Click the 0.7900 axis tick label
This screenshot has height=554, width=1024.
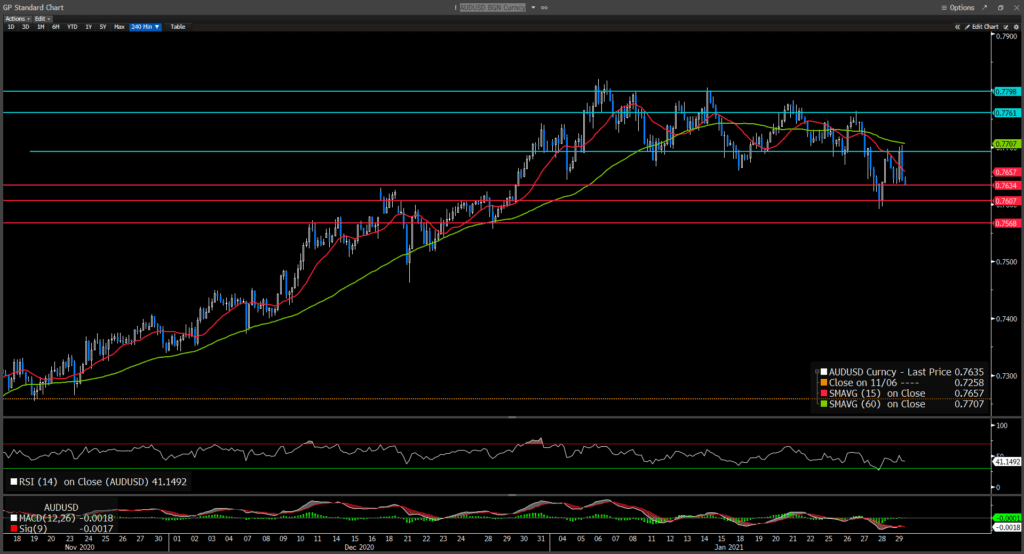point(1006,37)
